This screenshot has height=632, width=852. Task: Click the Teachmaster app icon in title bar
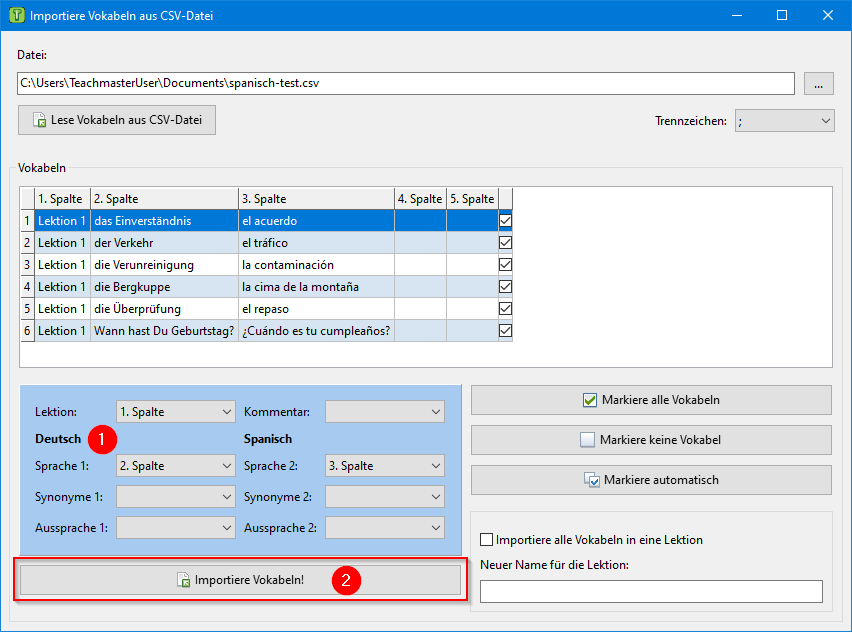point(16,16)
